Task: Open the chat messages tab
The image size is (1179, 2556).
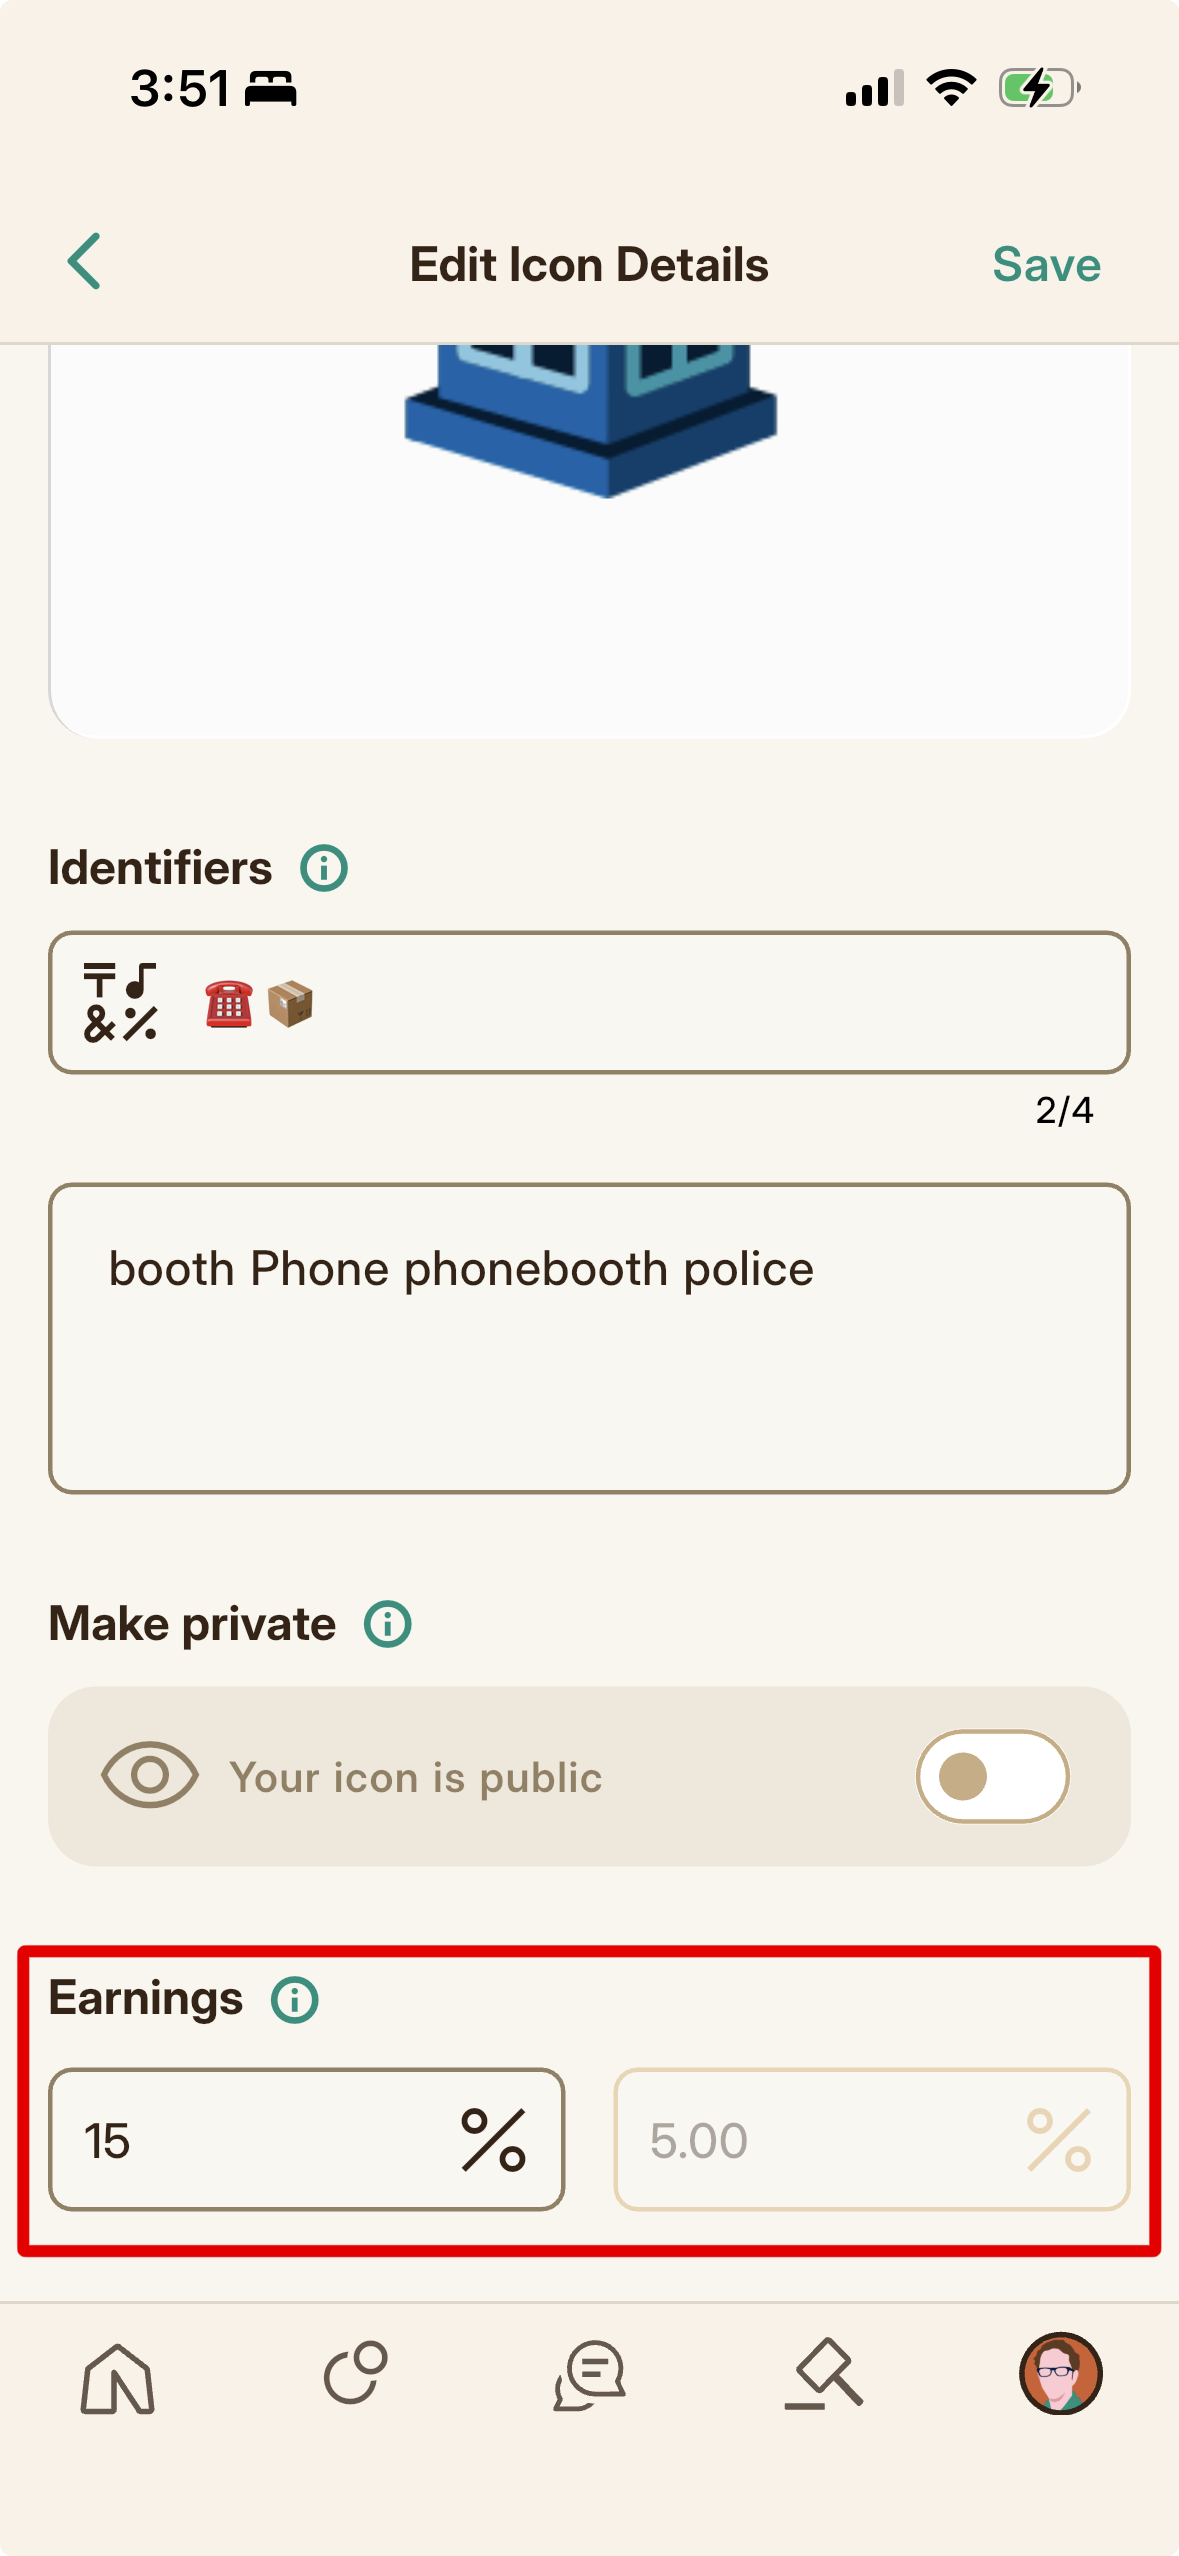Action: [x=590, y=2375]
